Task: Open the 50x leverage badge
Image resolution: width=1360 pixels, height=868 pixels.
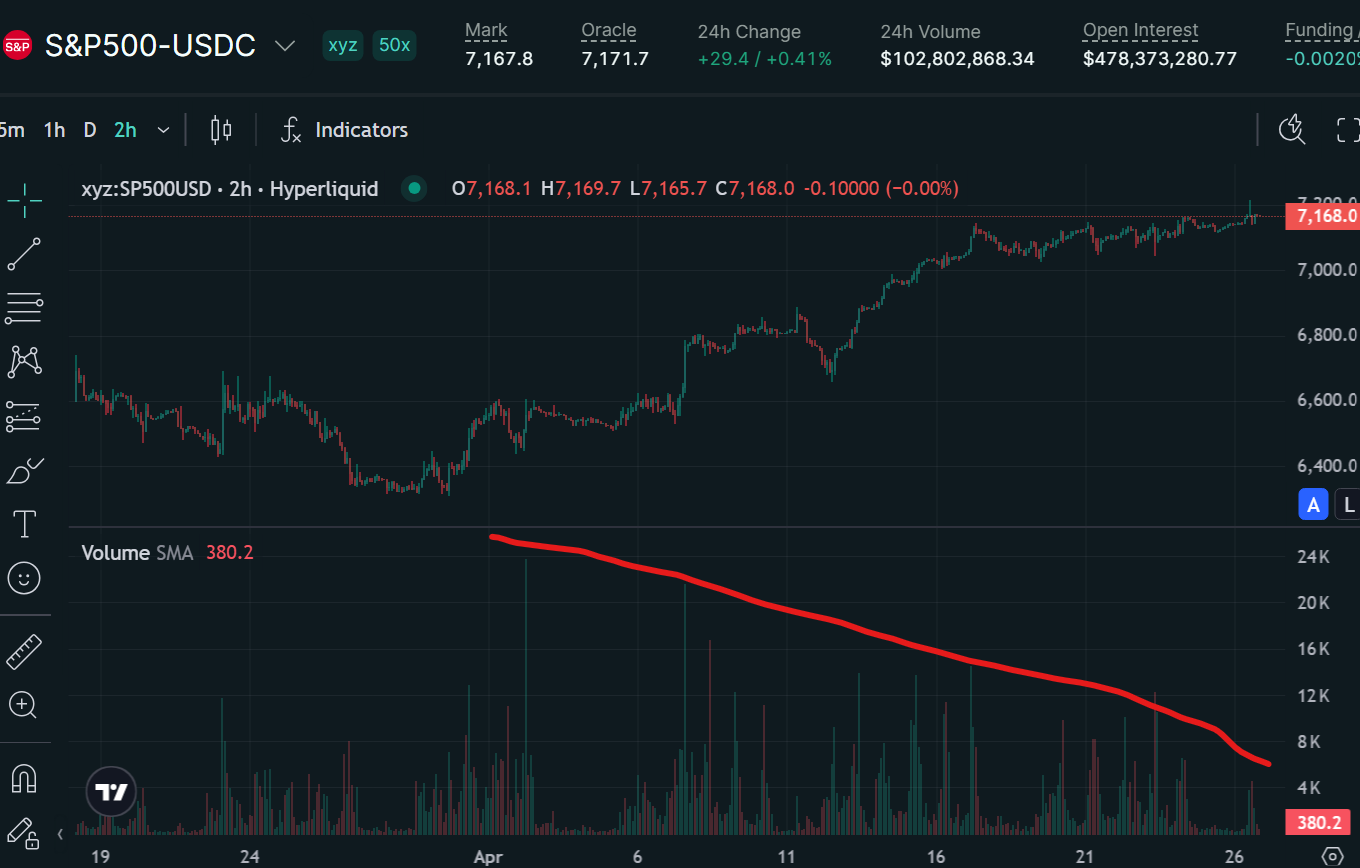Action: pyautogui.click(x=393, y=46)
